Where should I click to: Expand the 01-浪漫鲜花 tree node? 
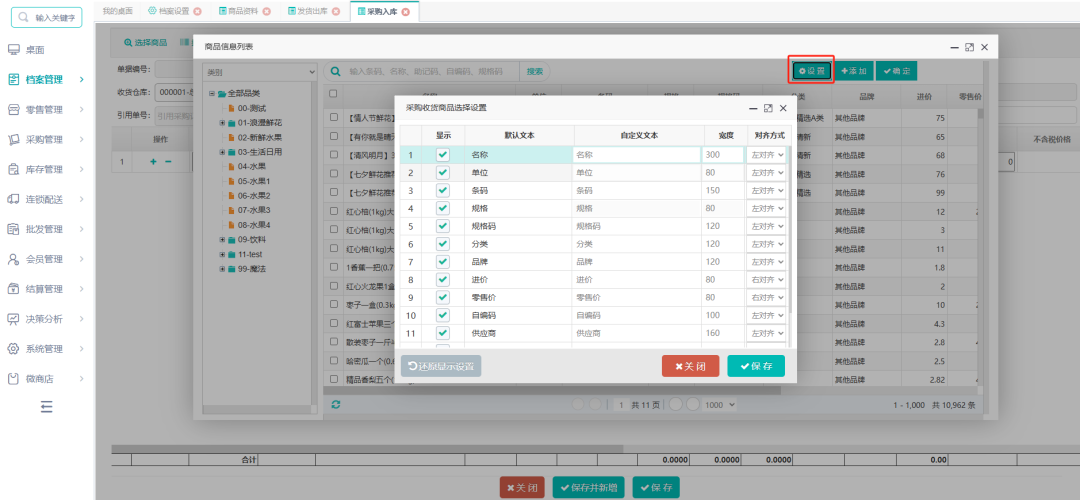click(x=222, y=123)
